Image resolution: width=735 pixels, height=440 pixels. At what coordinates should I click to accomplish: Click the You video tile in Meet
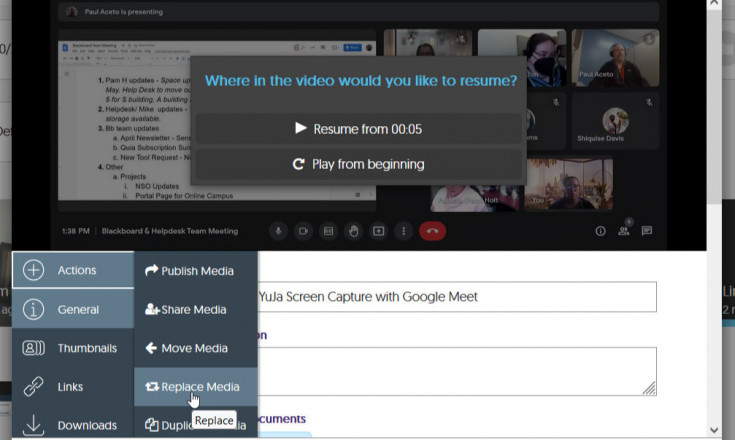[x=569, y=183]
